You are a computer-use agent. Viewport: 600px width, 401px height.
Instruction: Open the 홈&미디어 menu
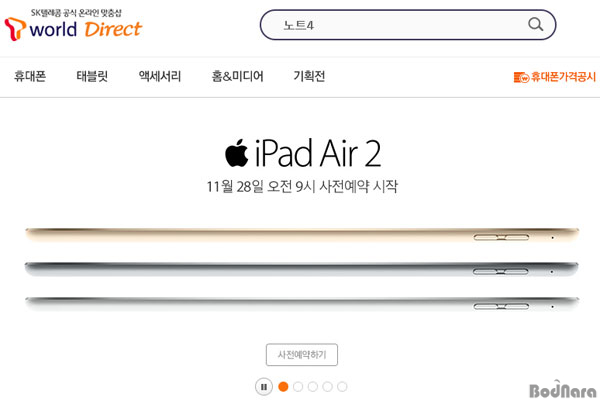tap(237, 76)
